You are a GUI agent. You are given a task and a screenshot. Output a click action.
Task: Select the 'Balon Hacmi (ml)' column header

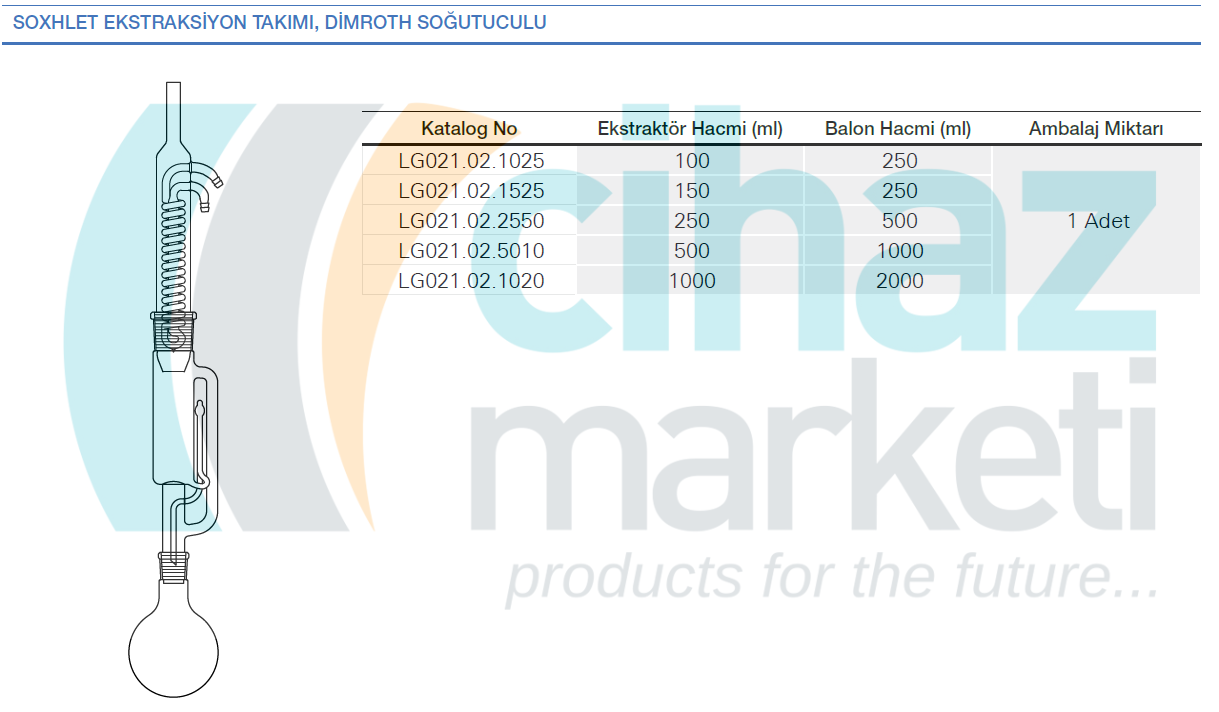(x=898, y=128)
